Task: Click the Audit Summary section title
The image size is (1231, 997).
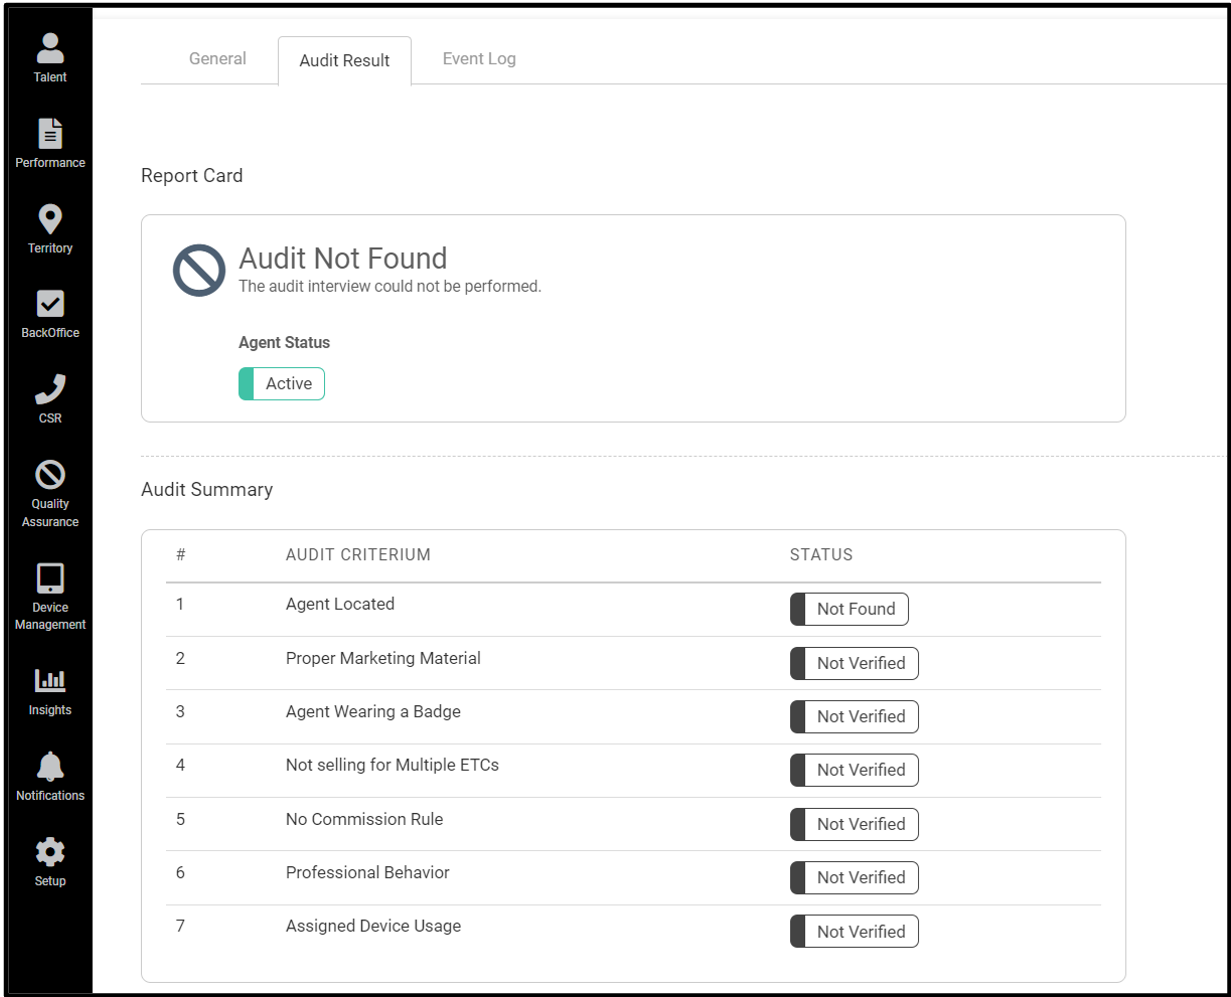Action: click(207, 490)
